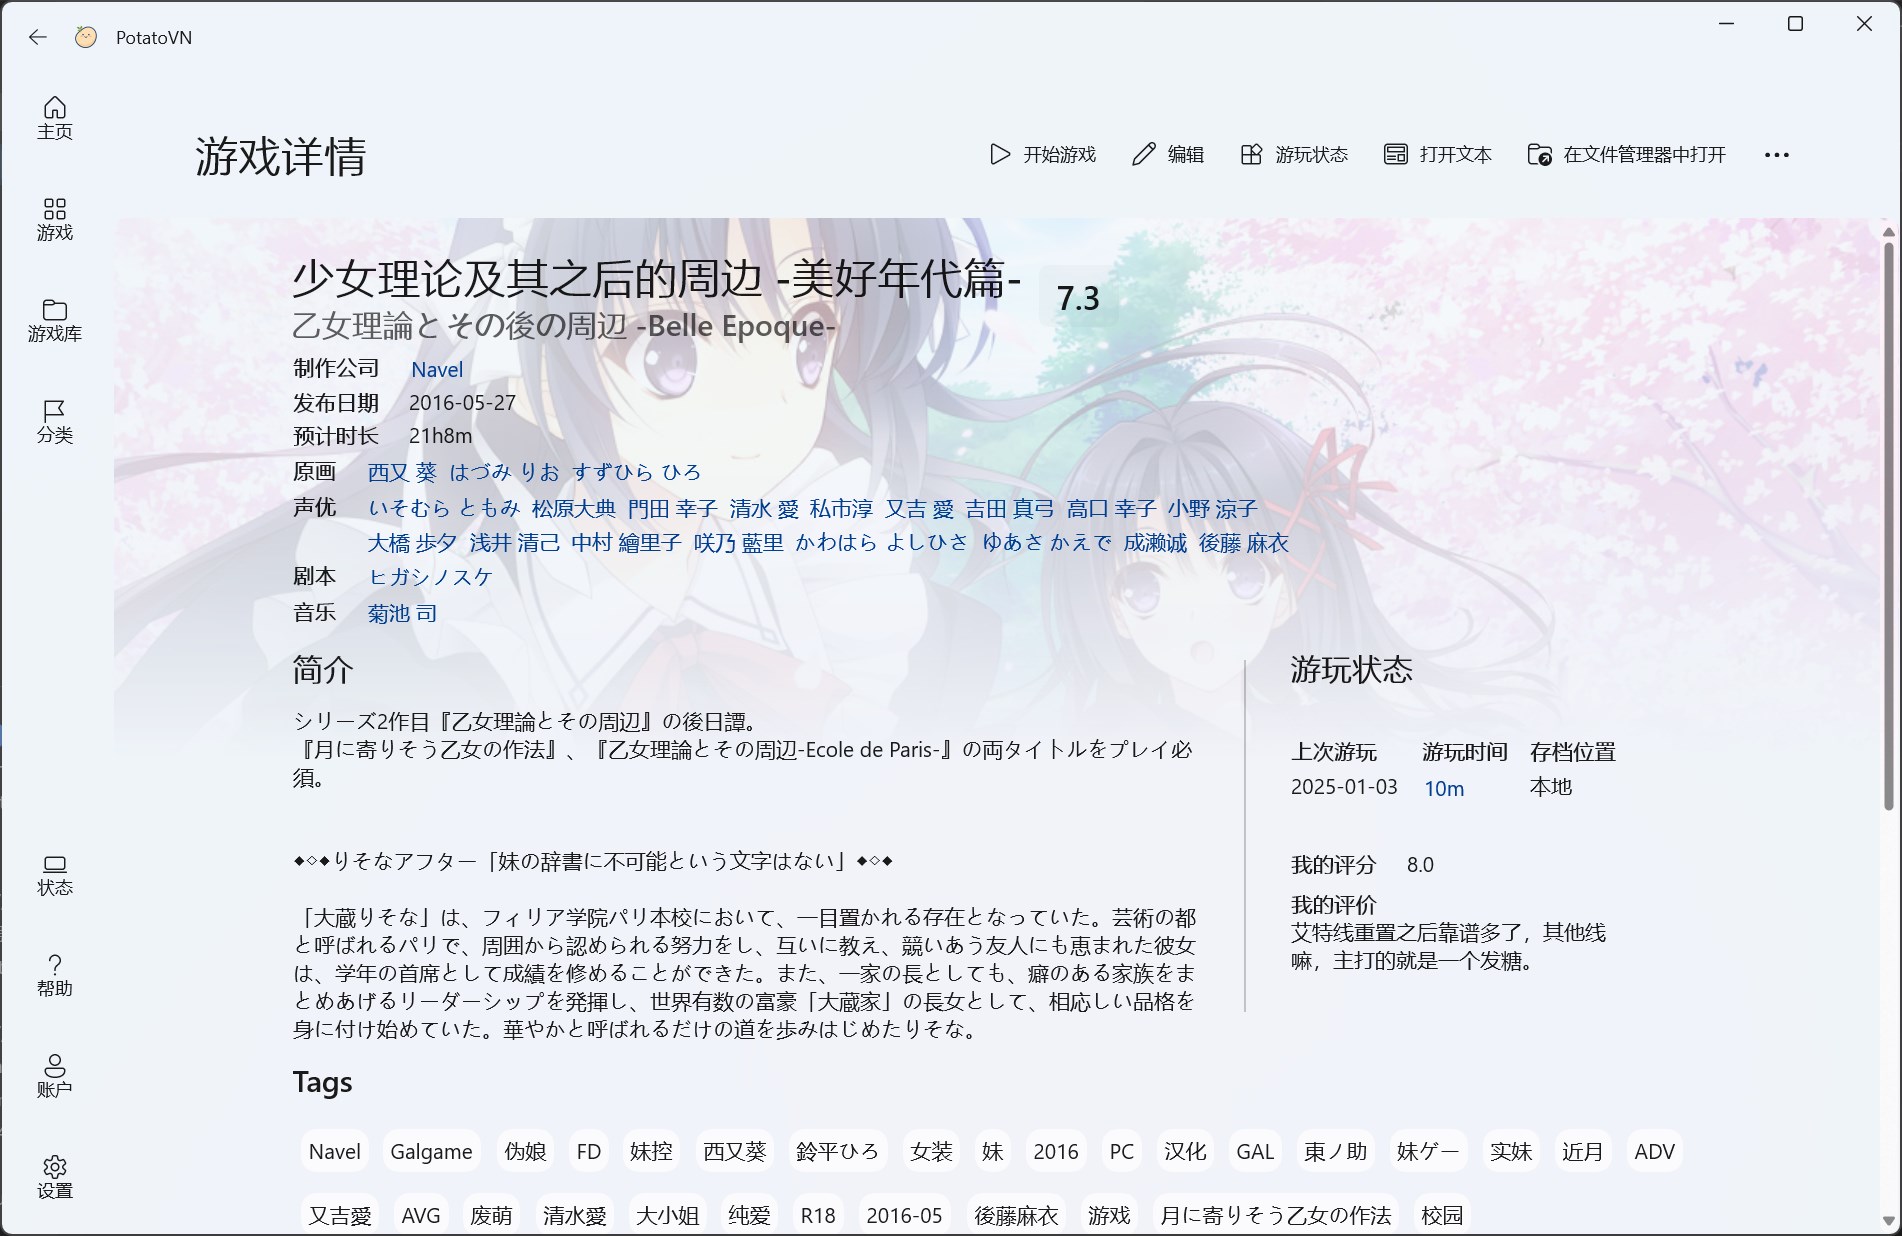Open voice actor 清水 愛 link
Image resolution: width=1902 pixels, height=1236 pixels.
(764, 508)
